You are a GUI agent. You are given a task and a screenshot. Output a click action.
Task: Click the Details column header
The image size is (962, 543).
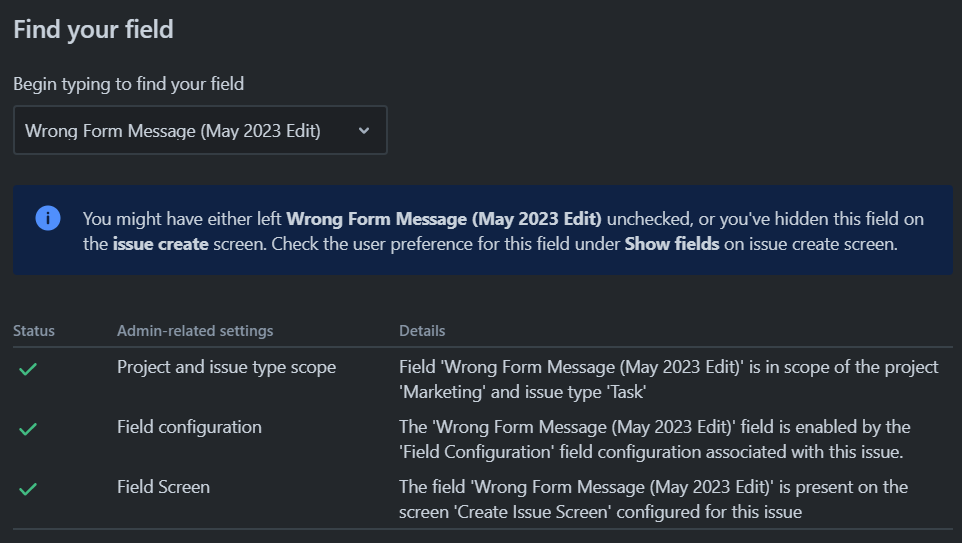(422, 331)
